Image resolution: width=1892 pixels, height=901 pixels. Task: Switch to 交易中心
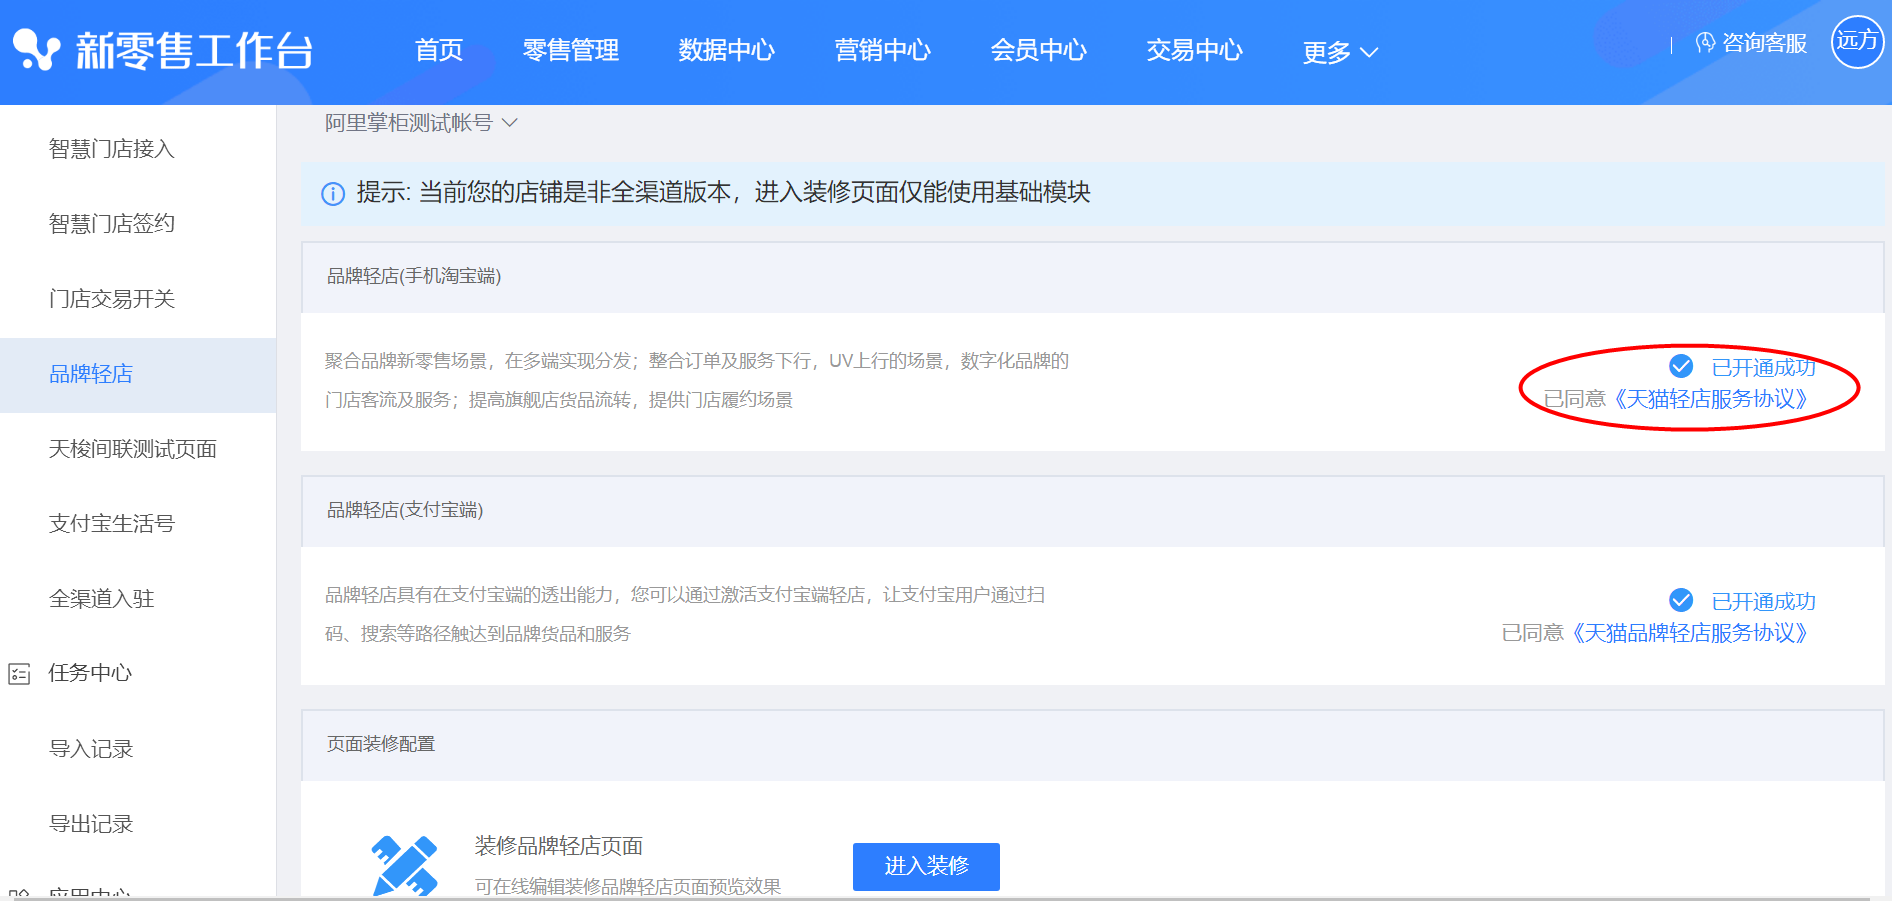coord(1195,50)
